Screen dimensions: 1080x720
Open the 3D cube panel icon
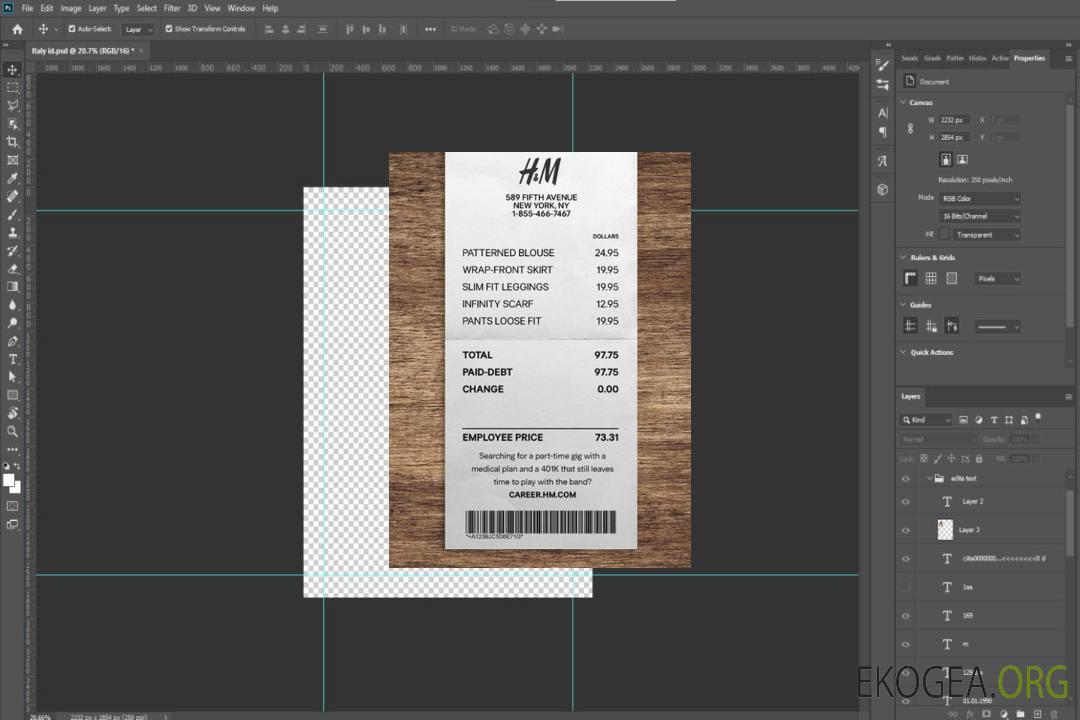coord(883,189)
